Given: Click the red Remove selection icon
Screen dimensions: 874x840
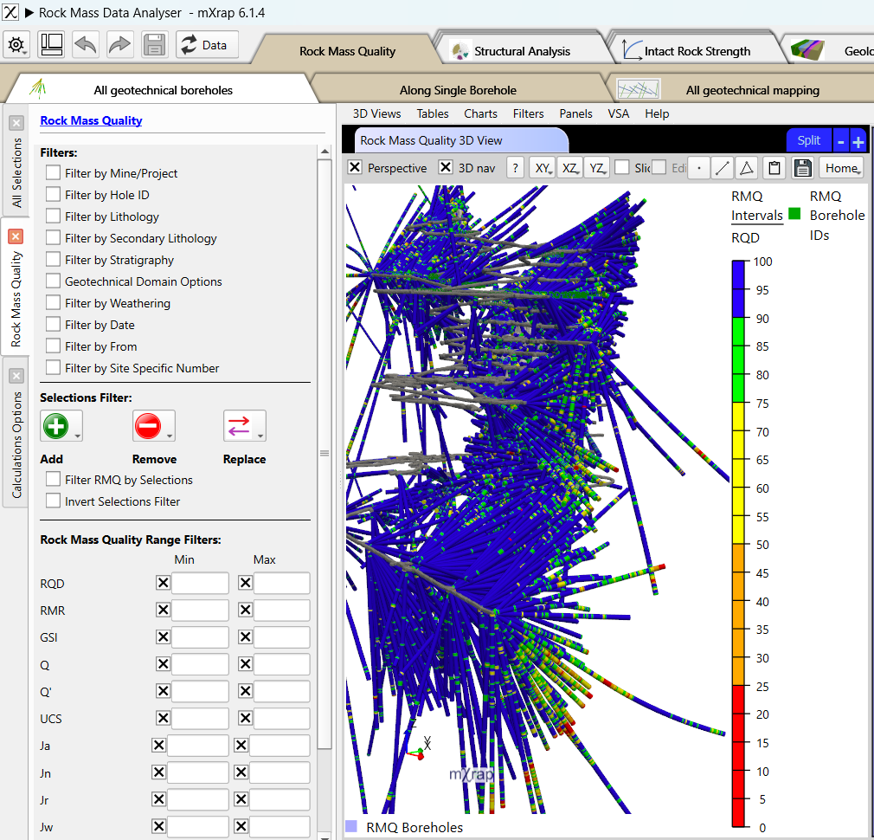Looking at the screenshot, I should click(148, 427).
